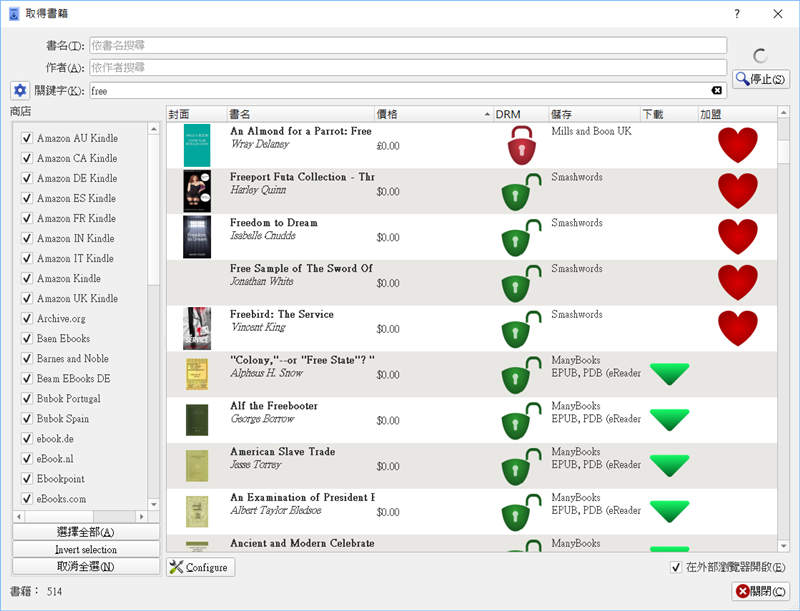Viewport: 800px width, 611px height.
Task: Click the store list vertical scrollbar
Action: click(x=154, y=300)
